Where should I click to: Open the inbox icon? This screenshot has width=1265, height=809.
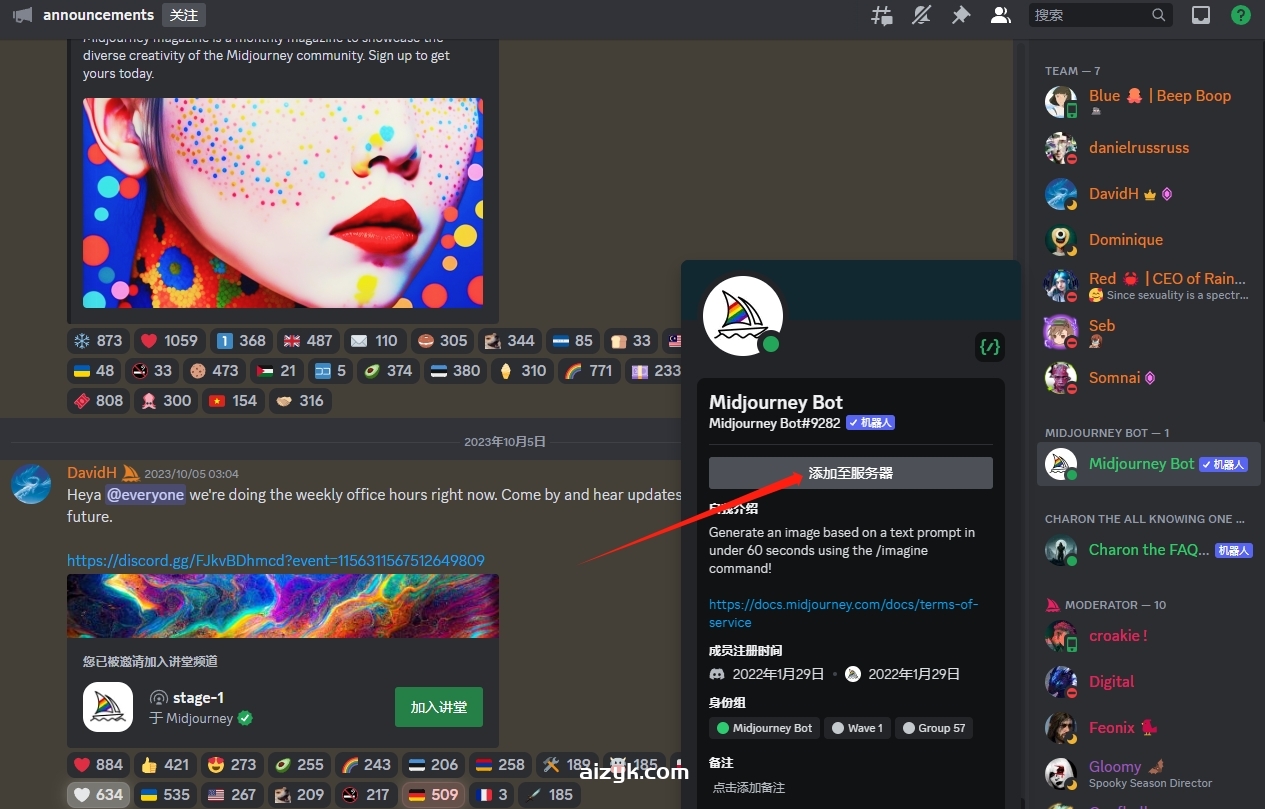click(1201, 15)
